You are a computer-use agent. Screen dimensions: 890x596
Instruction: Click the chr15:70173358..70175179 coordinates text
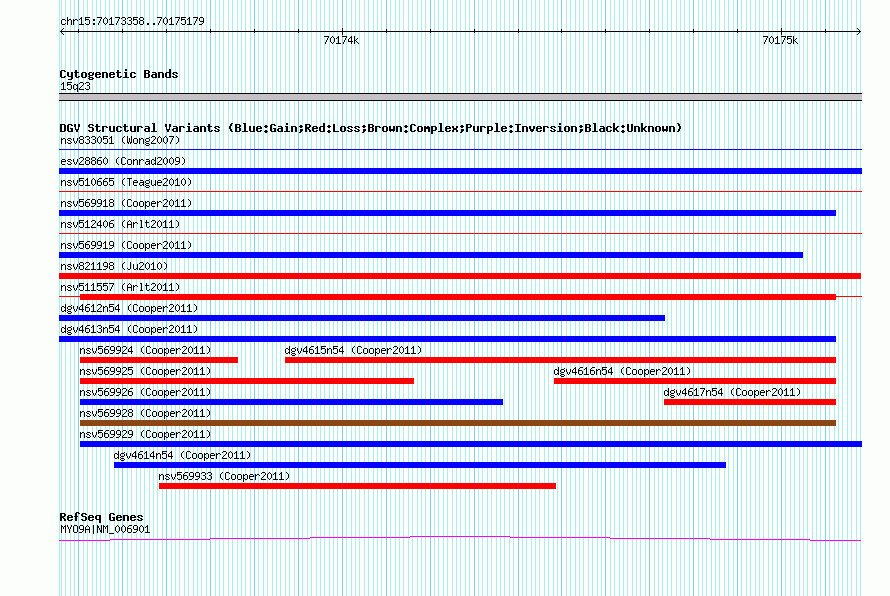(132, 22)
